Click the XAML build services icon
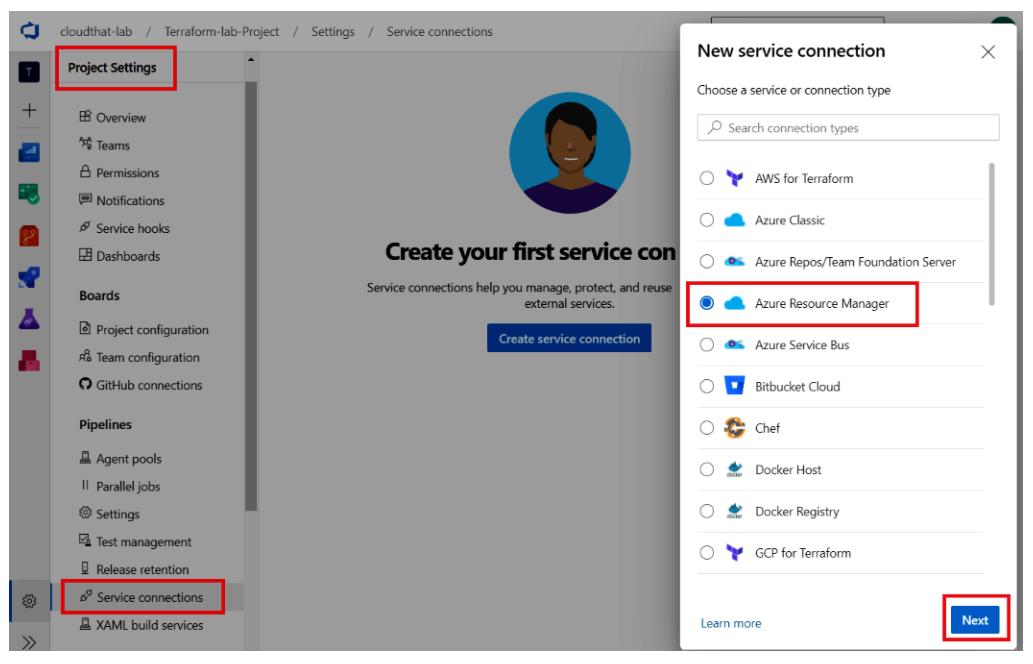 pos(85,623)
